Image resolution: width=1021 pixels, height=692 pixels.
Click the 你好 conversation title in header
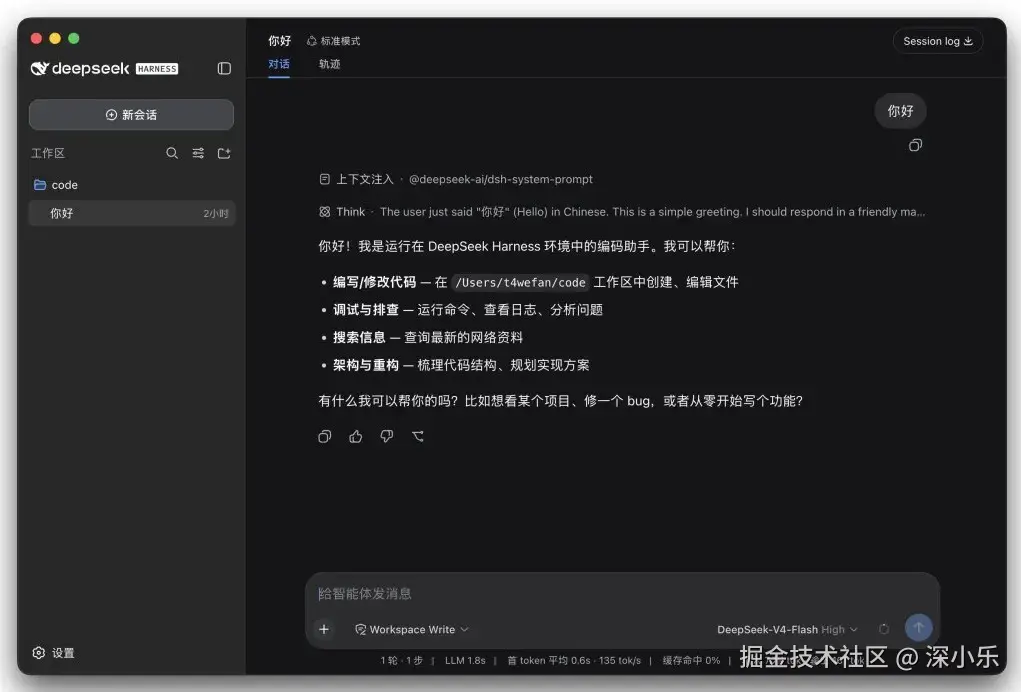[x=279, y=41]
